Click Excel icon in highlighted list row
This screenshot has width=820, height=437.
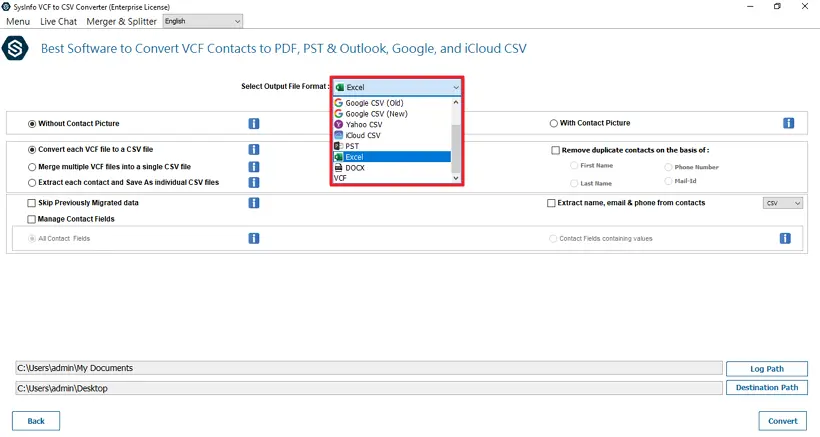pyautogui.click(x=338, y=157)
